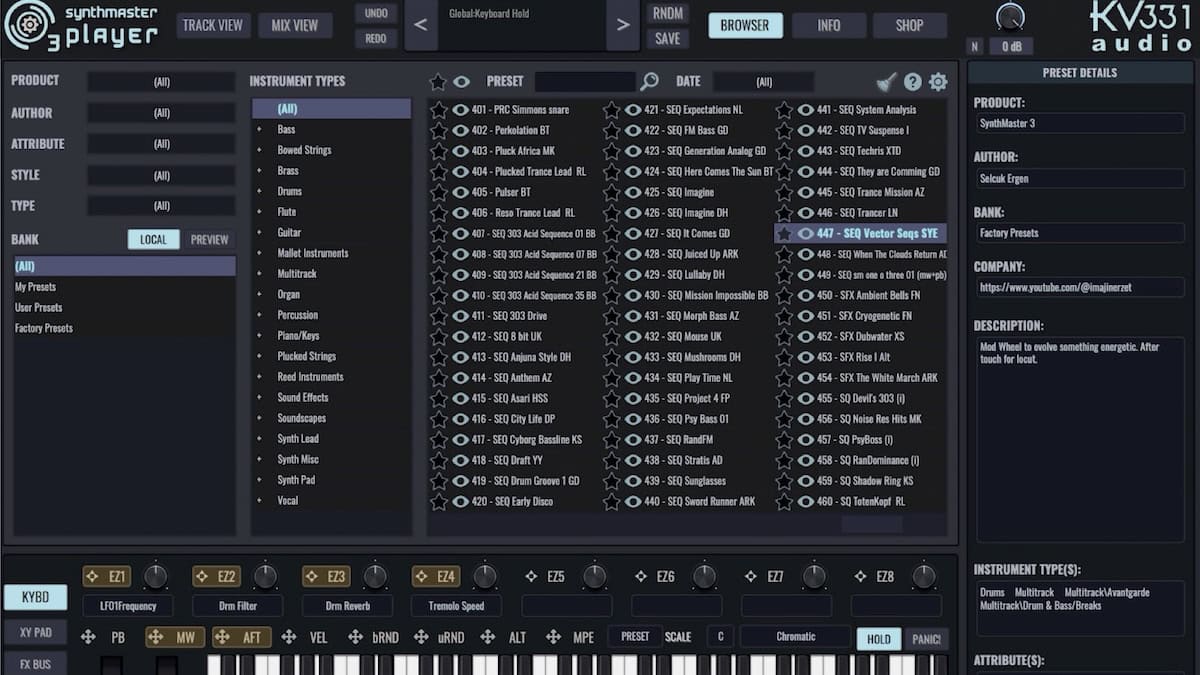Image resolution: width=1200 pixels, height=675 pixels.
Task: Open the Chromatic scale dropdown
Action: (795, 637)
